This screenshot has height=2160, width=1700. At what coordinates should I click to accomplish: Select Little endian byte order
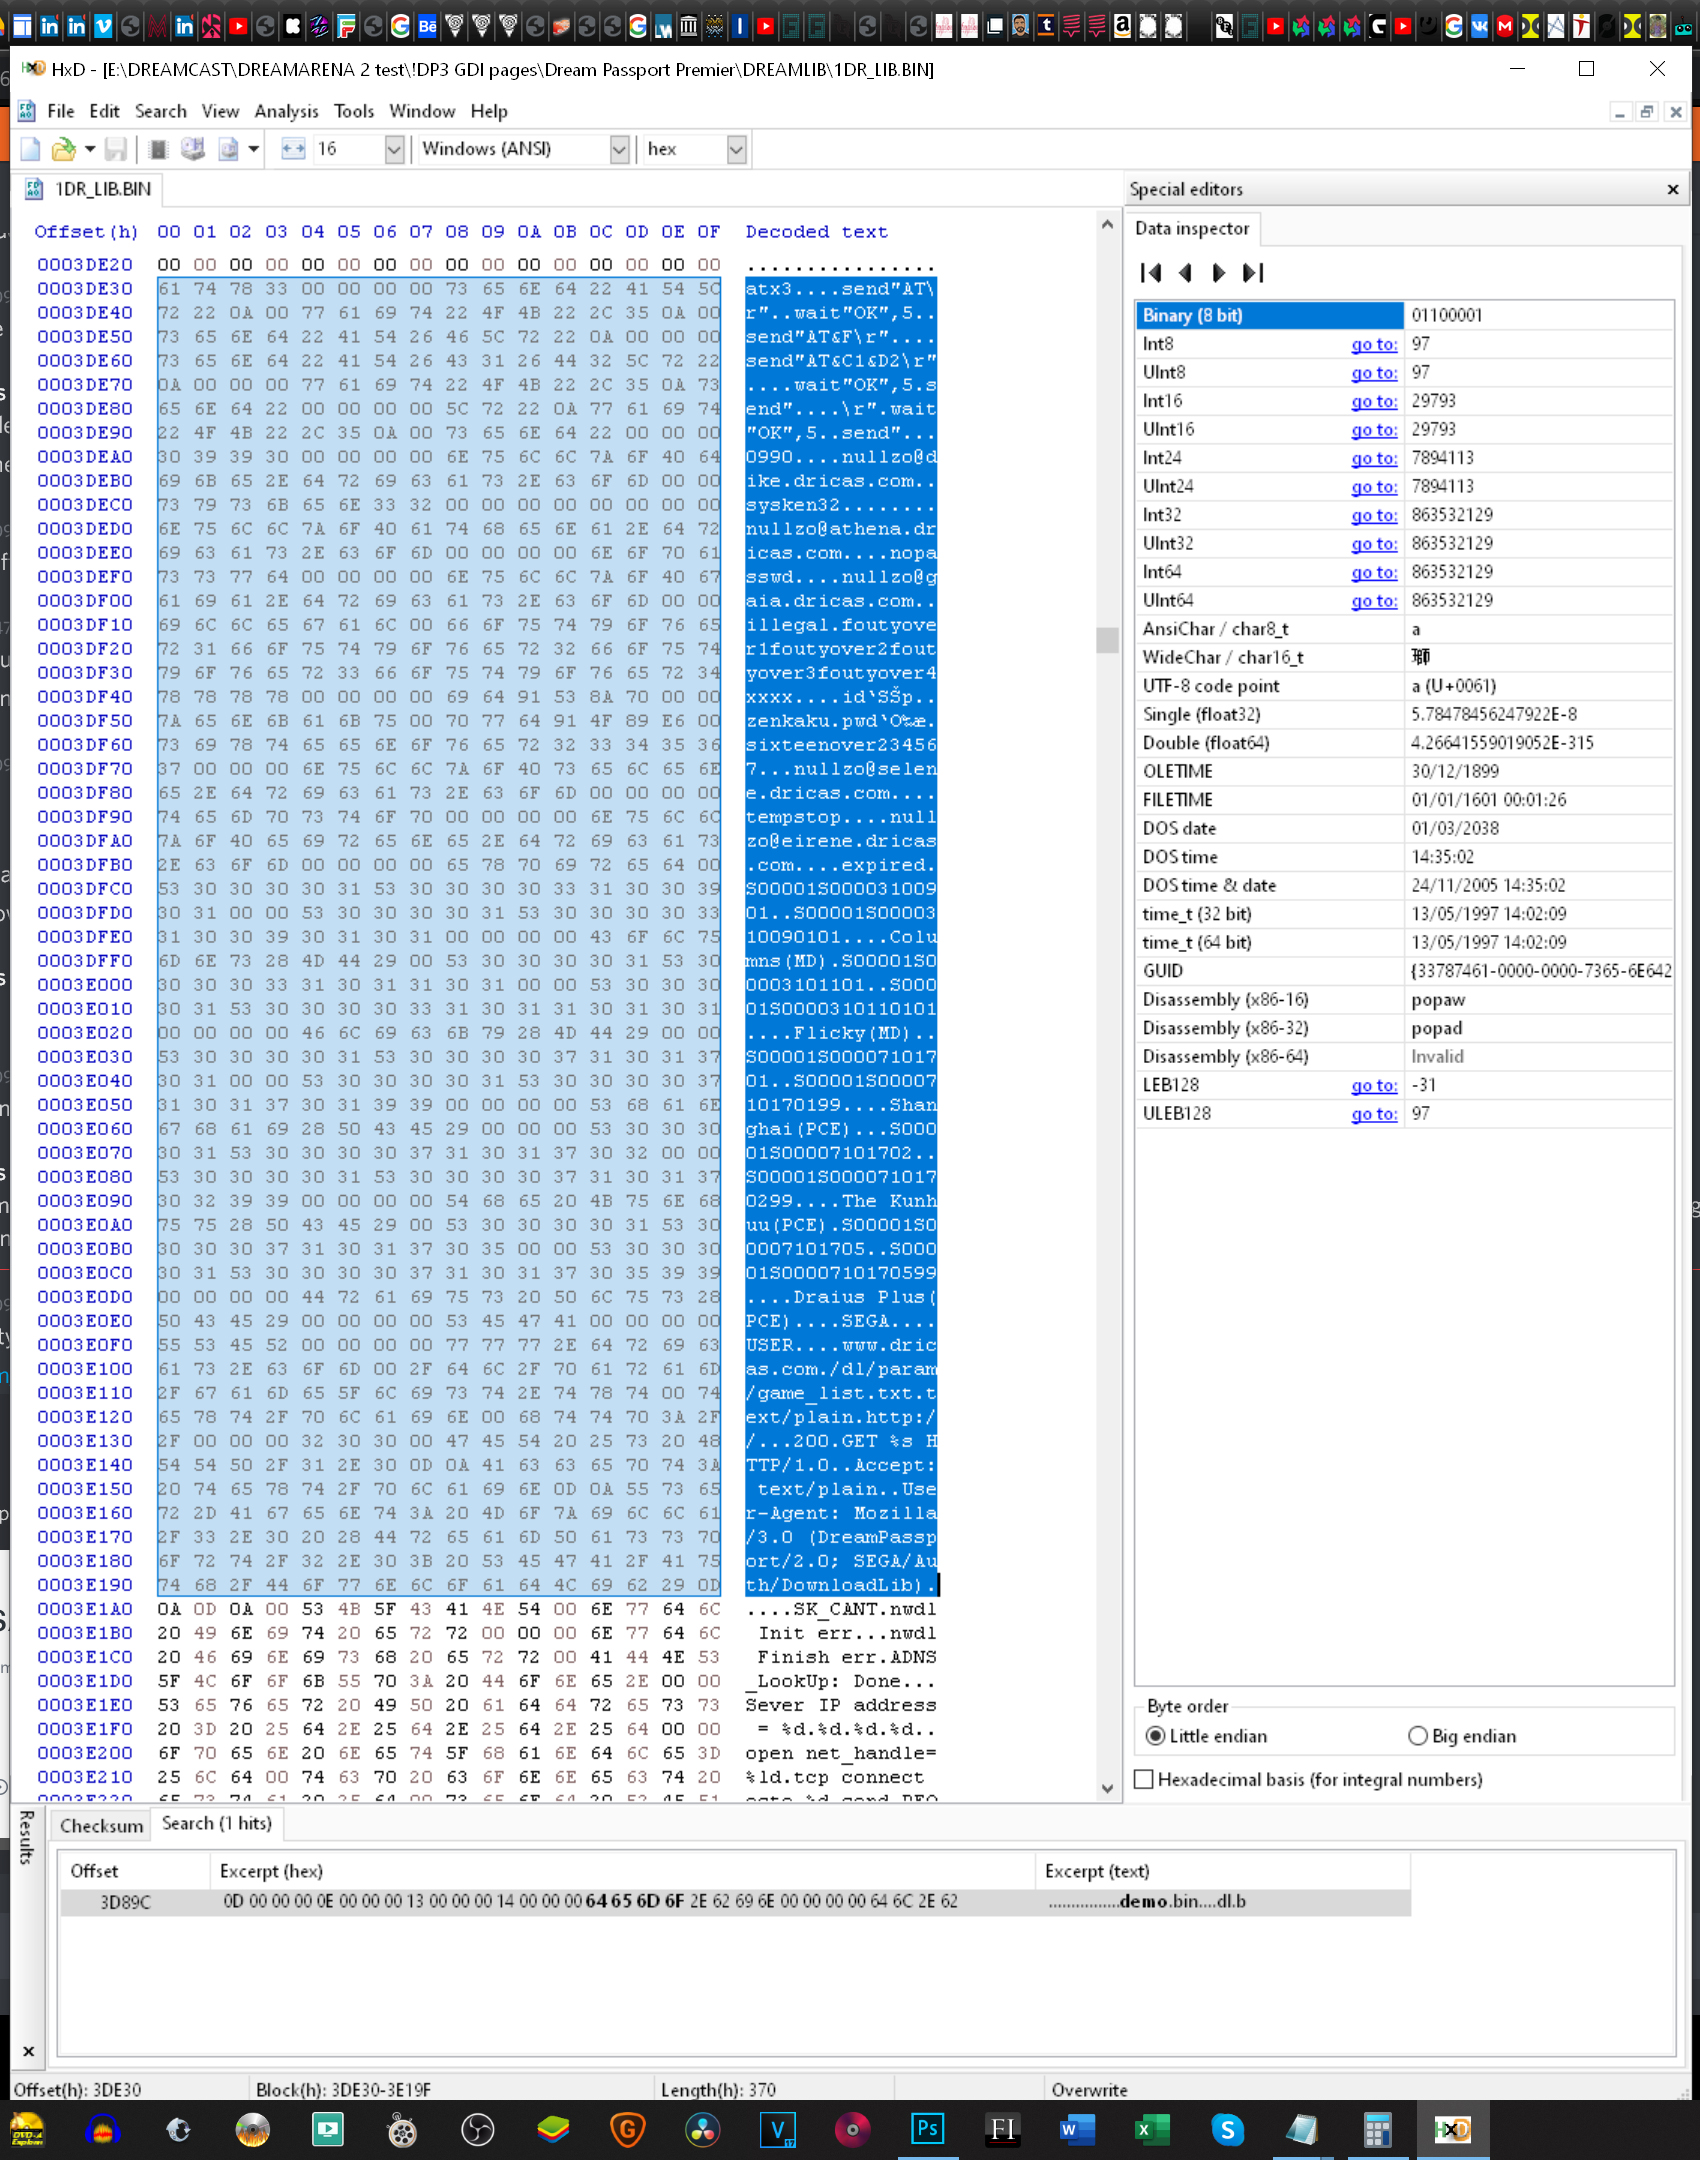[x=1207, y=1736]
